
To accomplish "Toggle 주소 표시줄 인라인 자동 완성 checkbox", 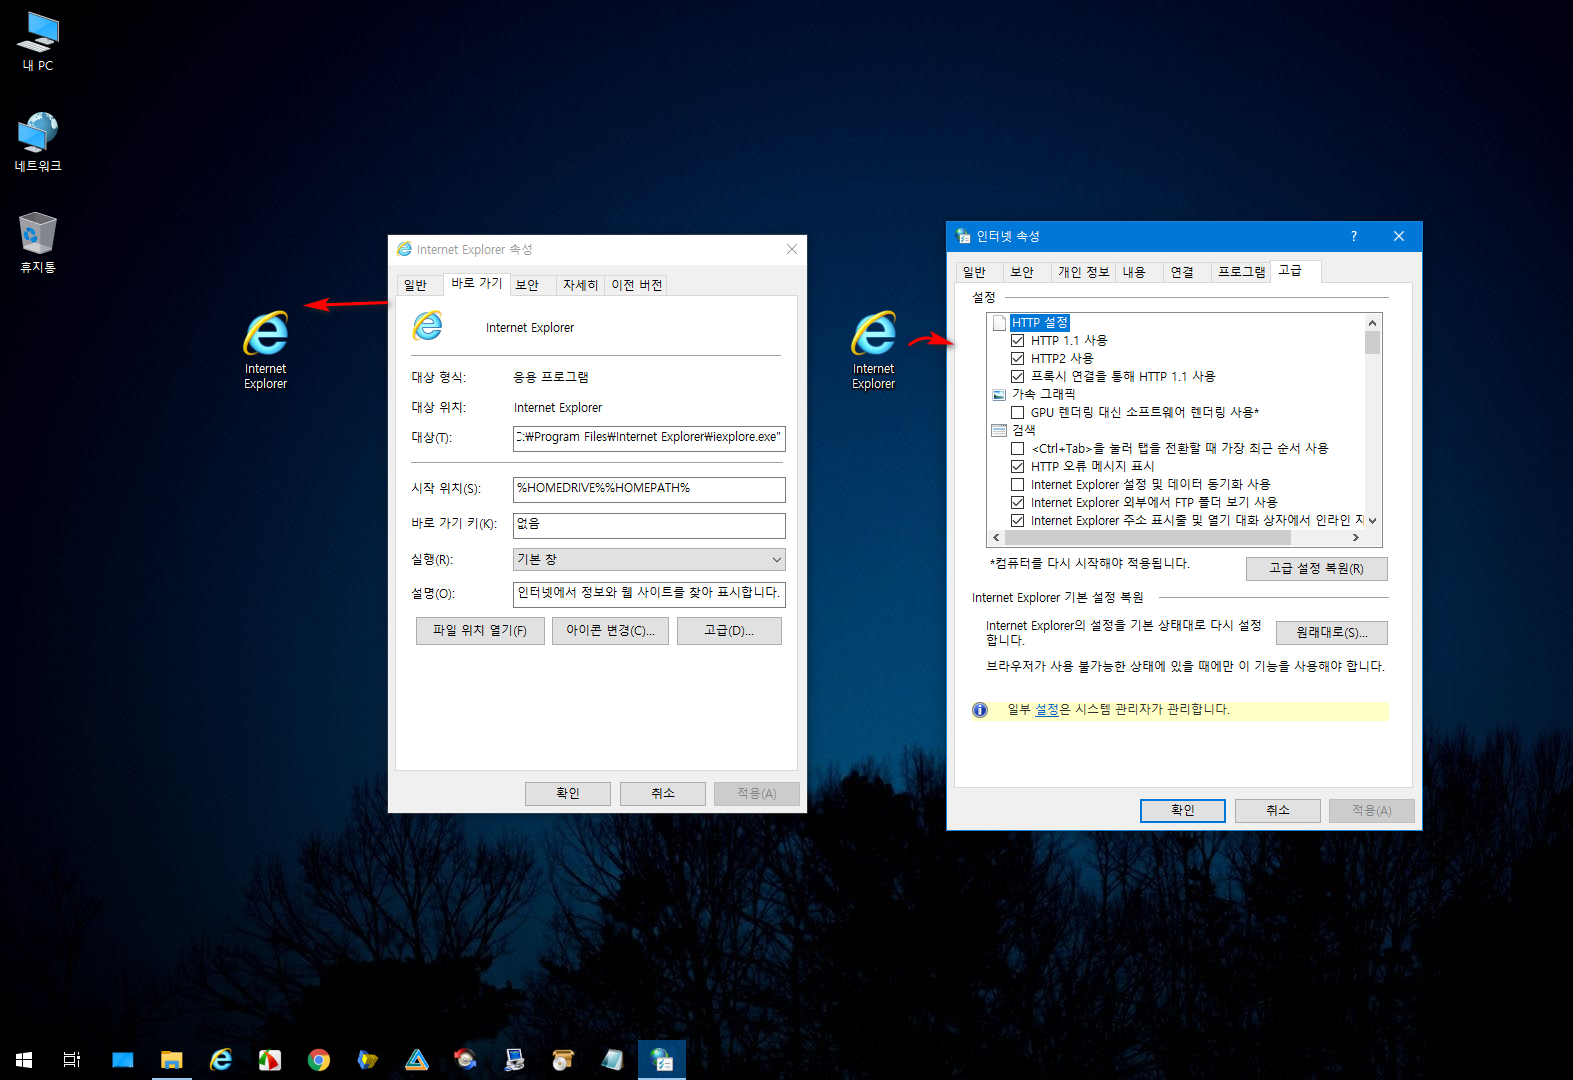I will [1017, 520].
